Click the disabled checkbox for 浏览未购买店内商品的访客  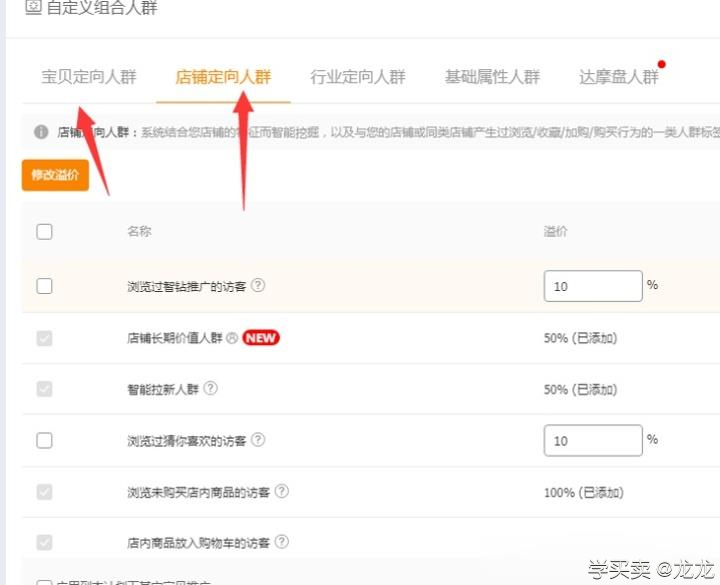point(44,492)
